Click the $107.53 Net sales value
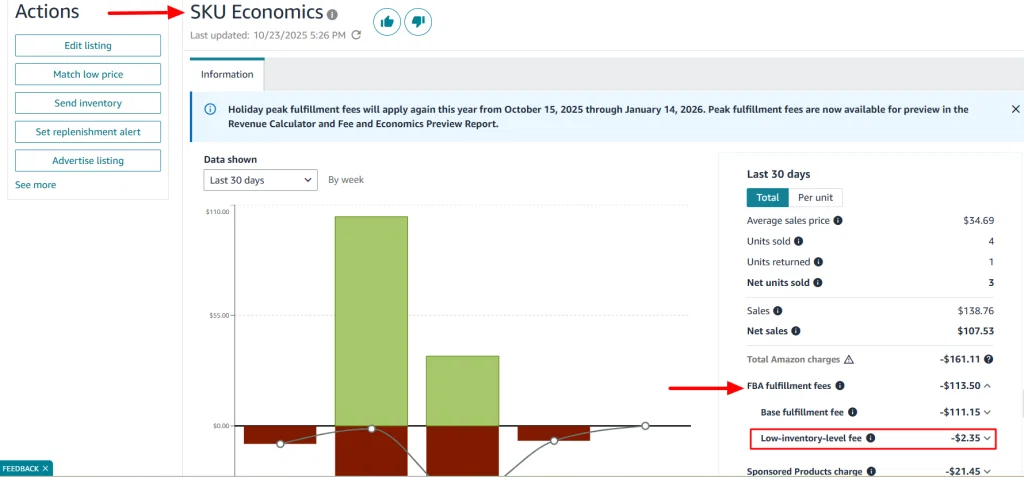Image resolution: width=1024 pixels, height=477 pixels. 976,331
